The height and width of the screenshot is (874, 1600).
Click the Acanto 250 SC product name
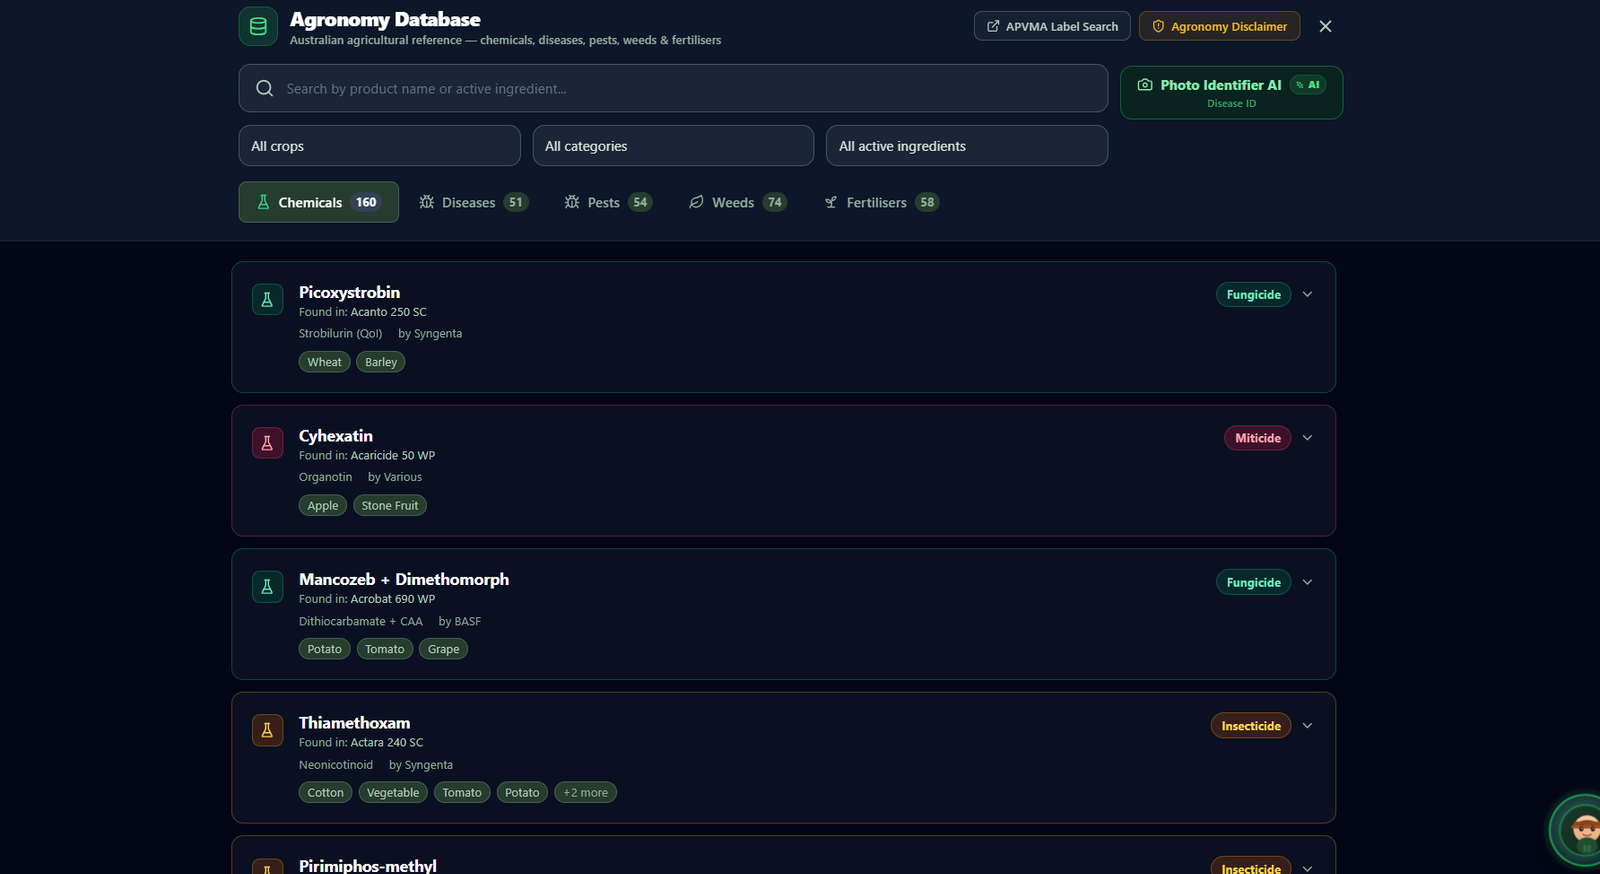coord(388,312)
